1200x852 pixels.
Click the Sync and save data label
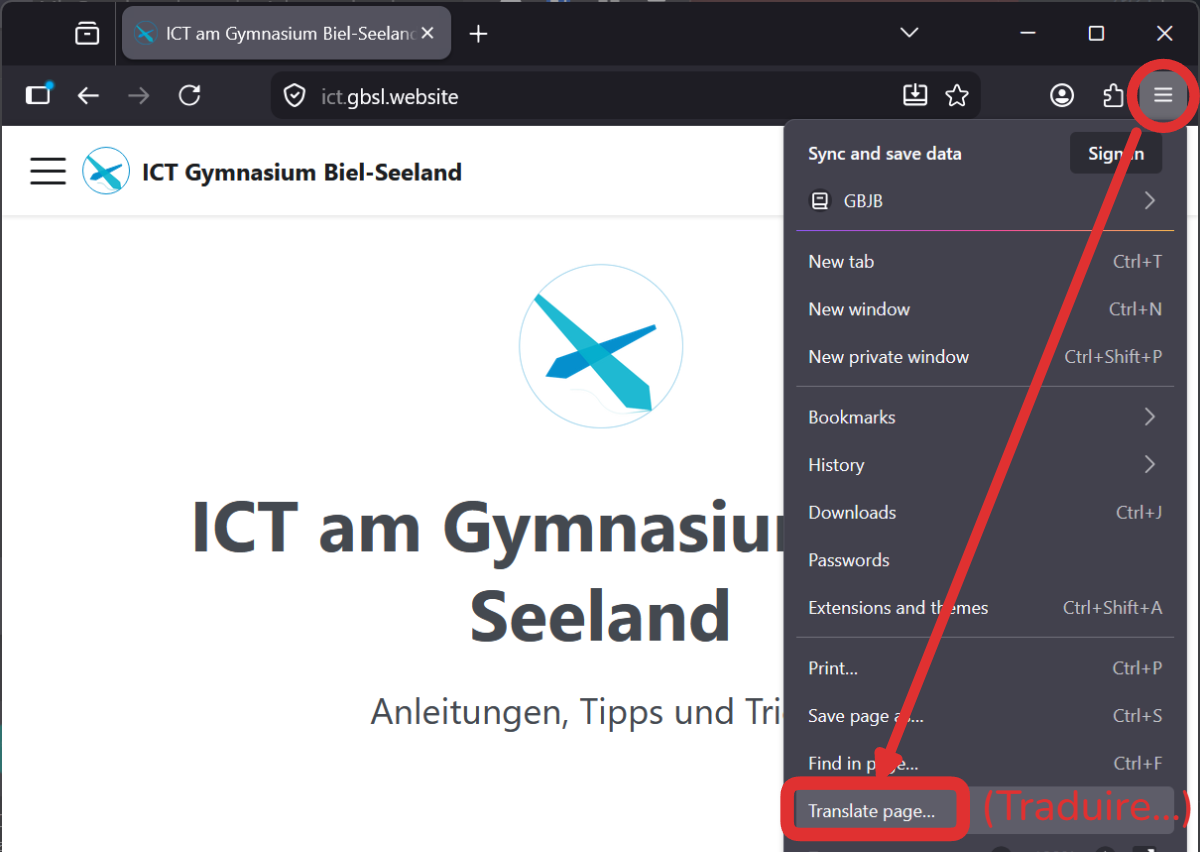pyautogui.click(x=885, y=154)
